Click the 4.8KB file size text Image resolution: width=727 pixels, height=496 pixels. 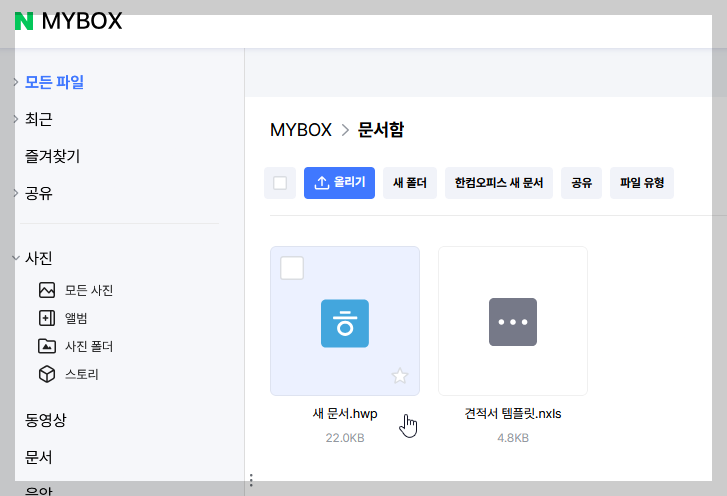[513, 438]
